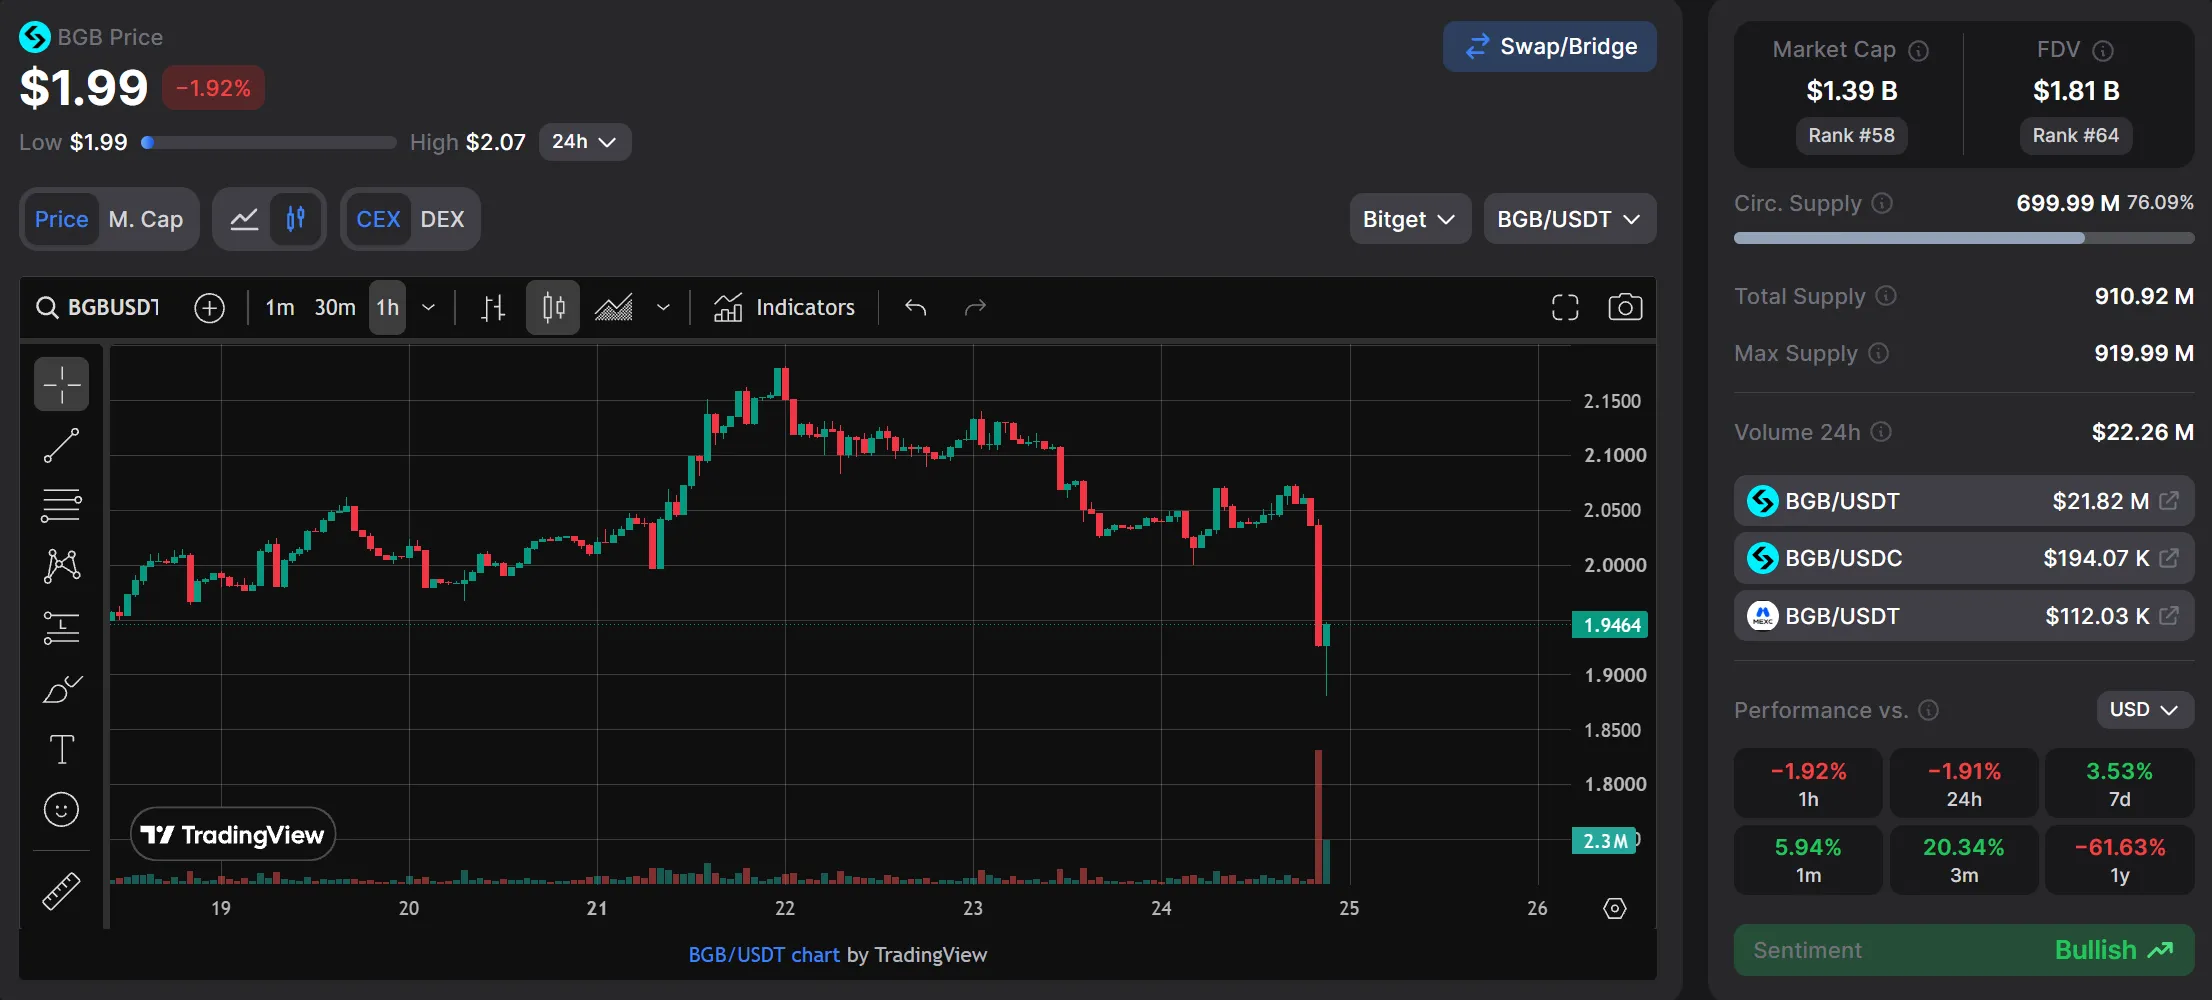Image resolution: width=2212 pixels, height=1000 pixels.
Task: Select the crosshair cursor tool
Action: [61, 384]
